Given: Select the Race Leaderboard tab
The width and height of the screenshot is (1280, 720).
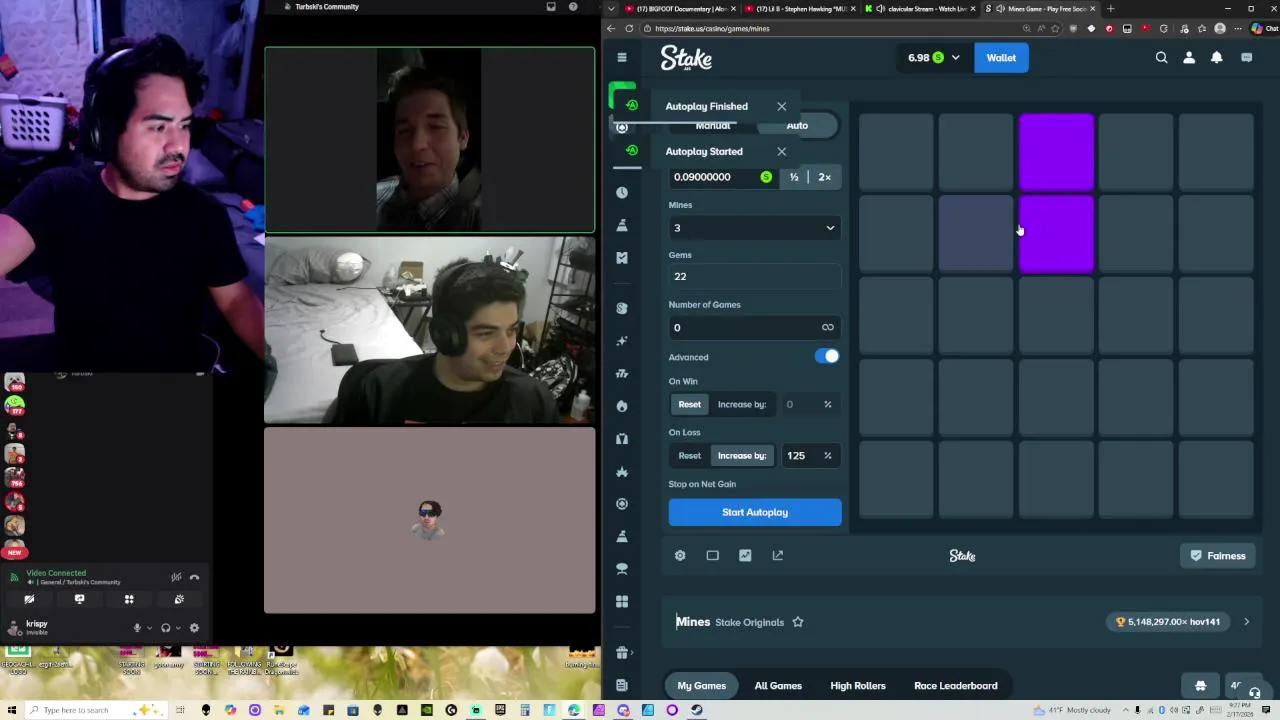Looking at the screenshot, I should [x=956, y=686].
